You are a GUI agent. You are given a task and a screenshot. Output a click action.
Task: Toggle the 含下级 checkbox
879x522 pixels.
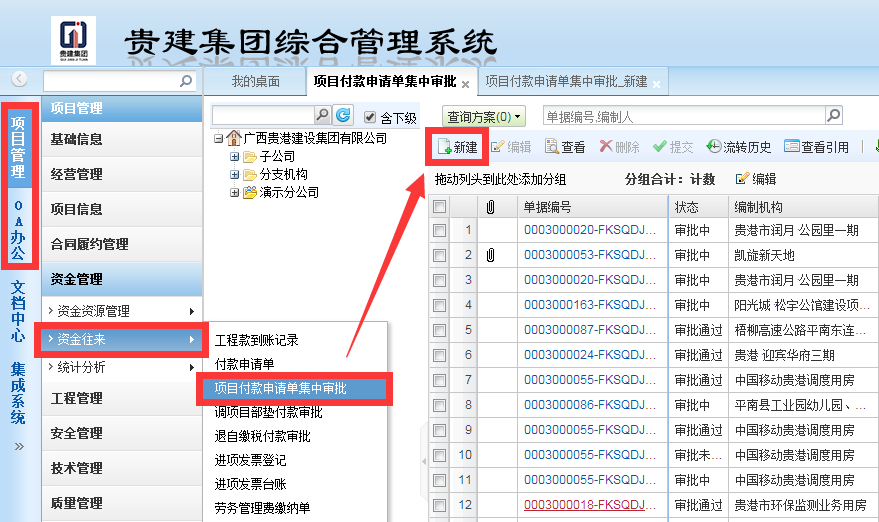click(x=371, y=117)
